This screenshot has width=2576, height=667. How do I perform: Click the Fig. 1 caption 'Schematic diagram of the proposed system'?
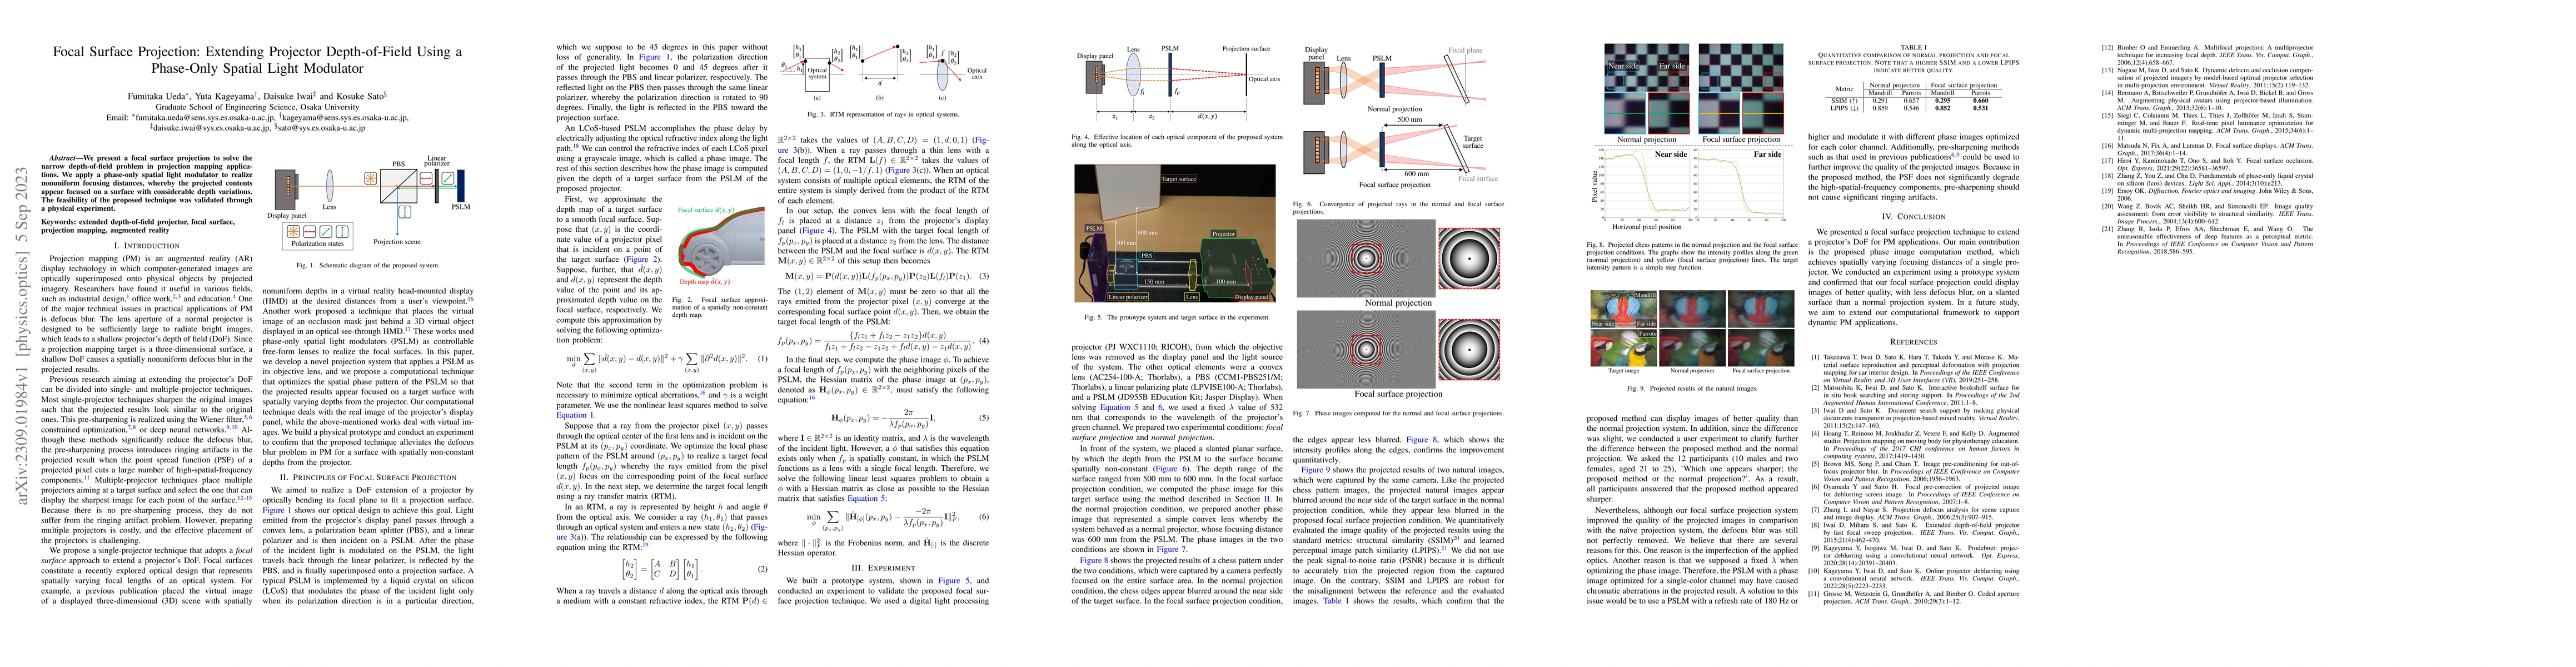(x=368, y=265)
